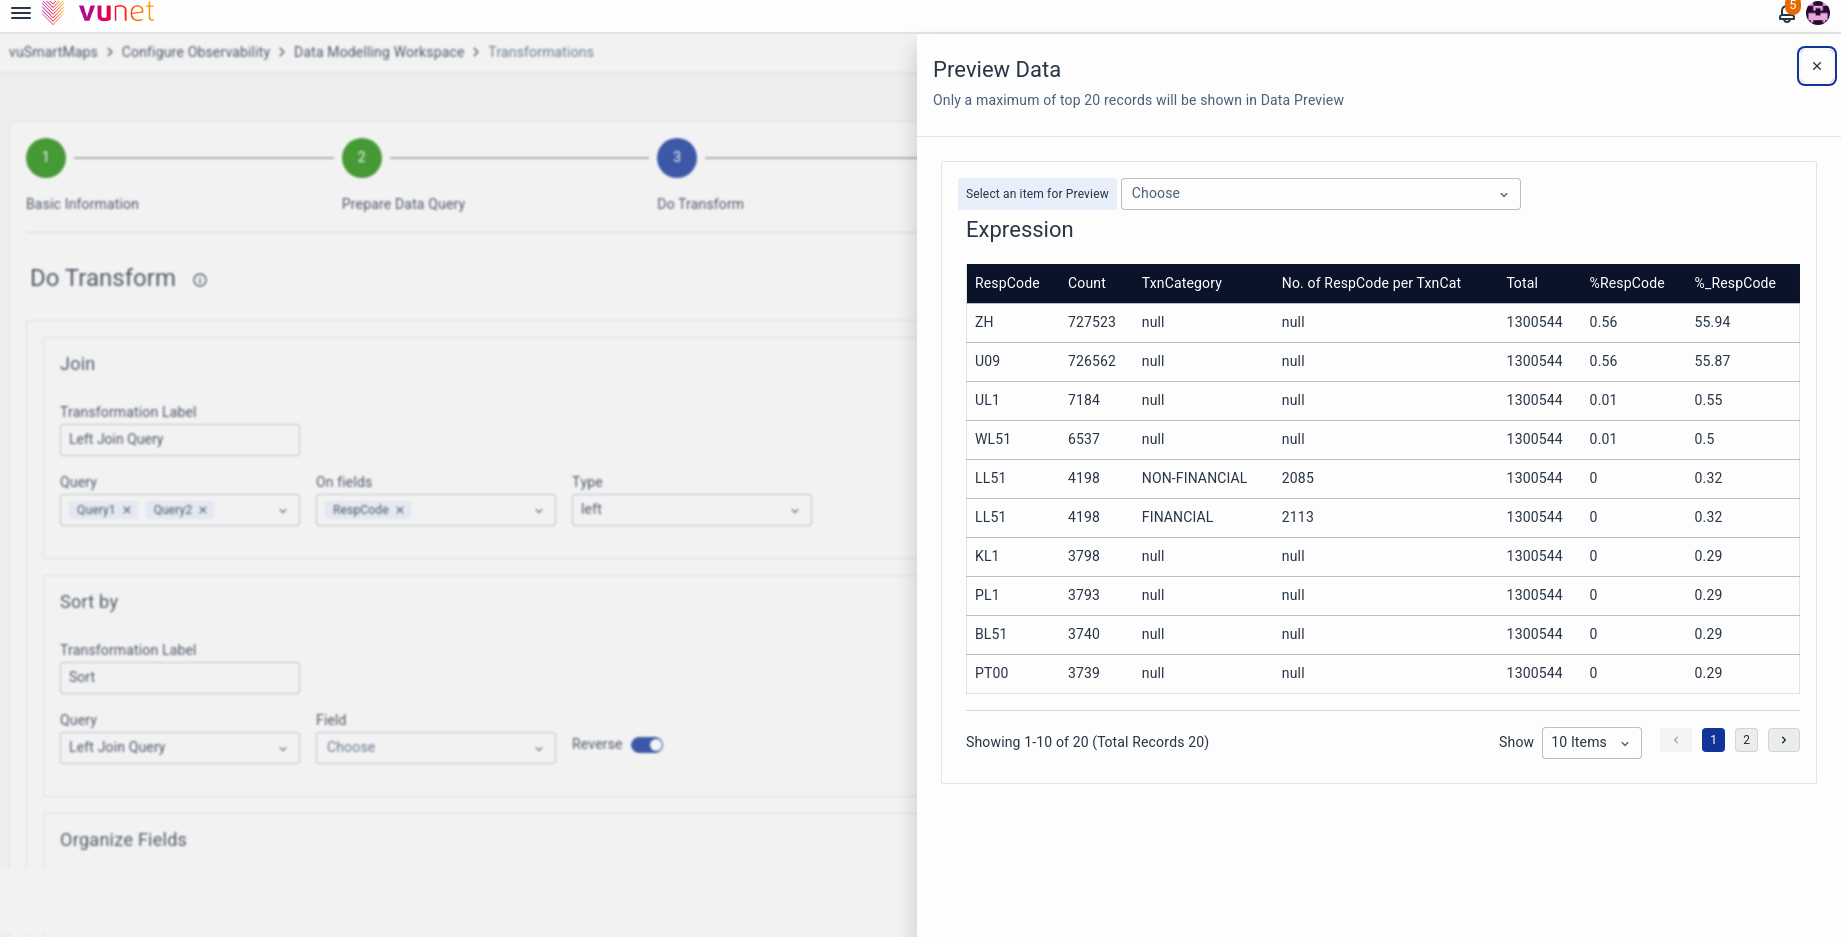The height and width of the screenshot is (937, 1841).
Task: Open the 10 Items page size dropdown
Action: tap(1590, 742)
